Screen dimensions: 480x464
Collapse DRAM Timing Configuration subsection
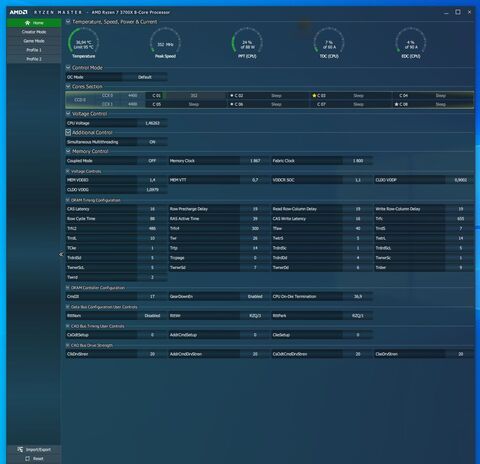click(68, 200)
